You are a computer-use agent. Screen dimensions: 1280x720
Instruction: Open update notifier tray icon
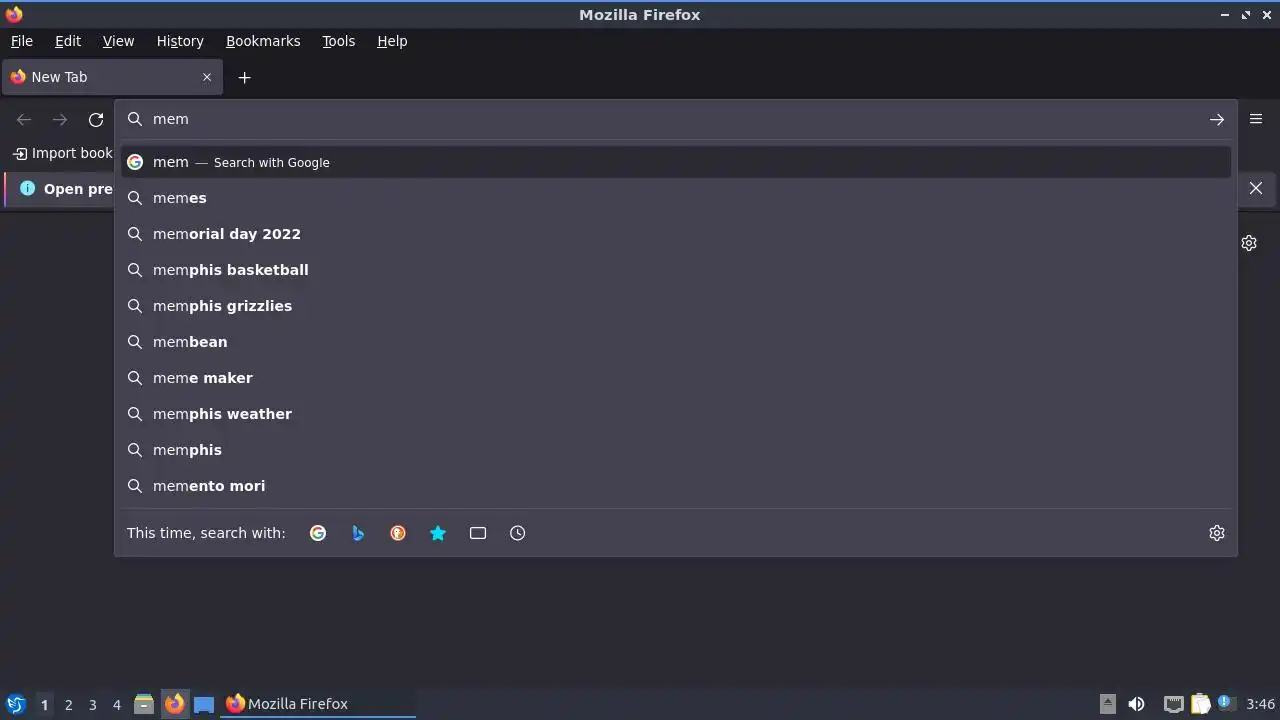click(x=1225, y=703)
